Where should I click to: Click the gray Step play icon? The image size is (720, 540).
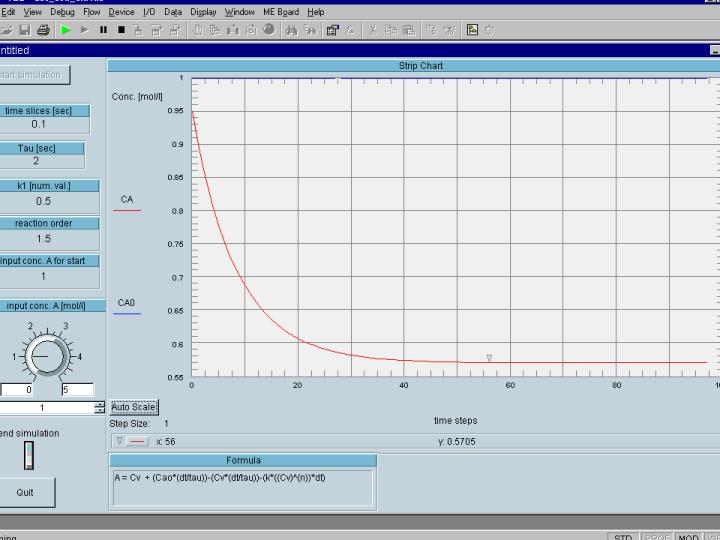[x=85, y=30]
